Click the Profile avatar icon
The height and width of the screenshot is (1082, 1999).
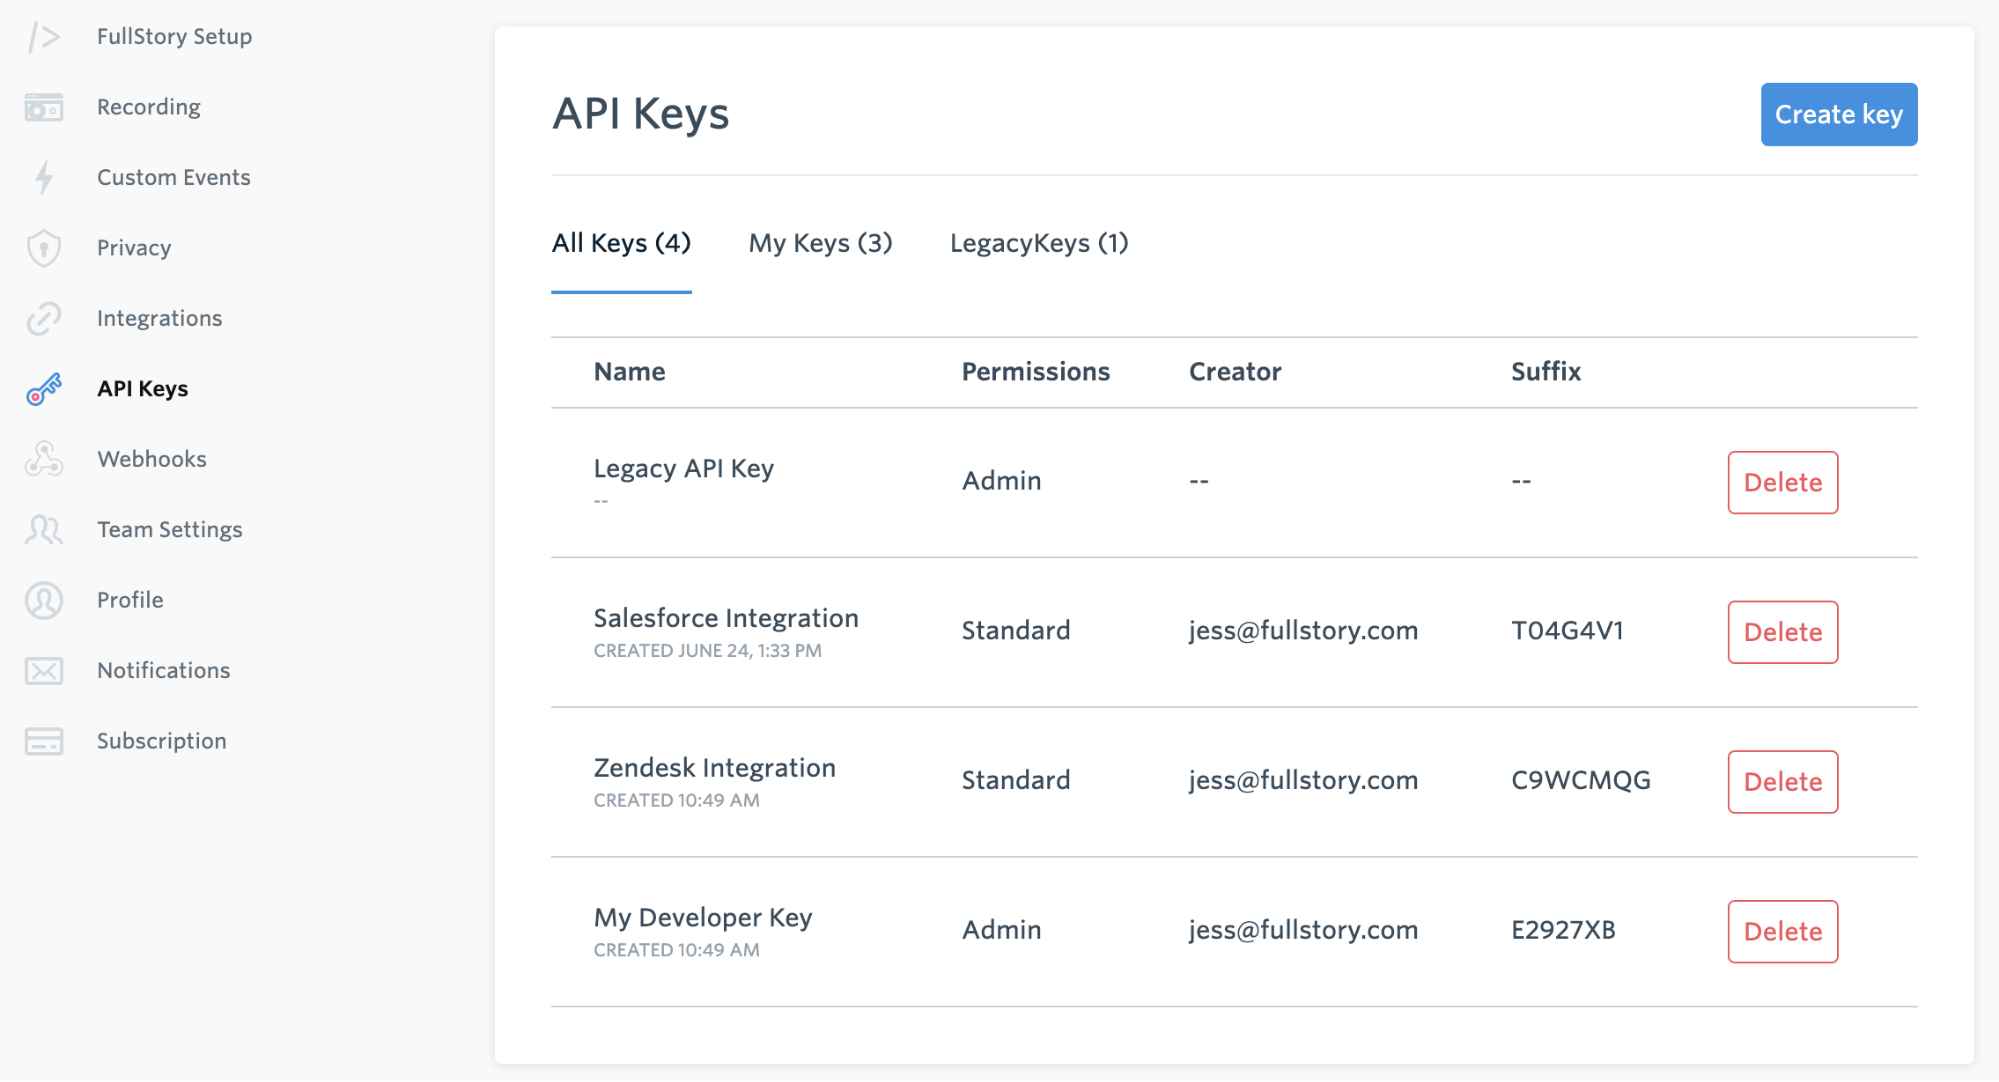44,600
